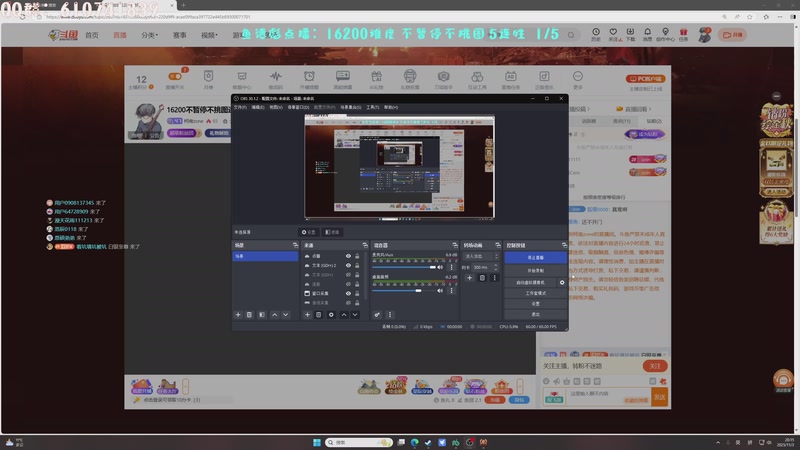Open 麦克风/Aux three-dot options menu
This screenshot has height=450, width=800.
pyautogui.click(x=451, y=267)
